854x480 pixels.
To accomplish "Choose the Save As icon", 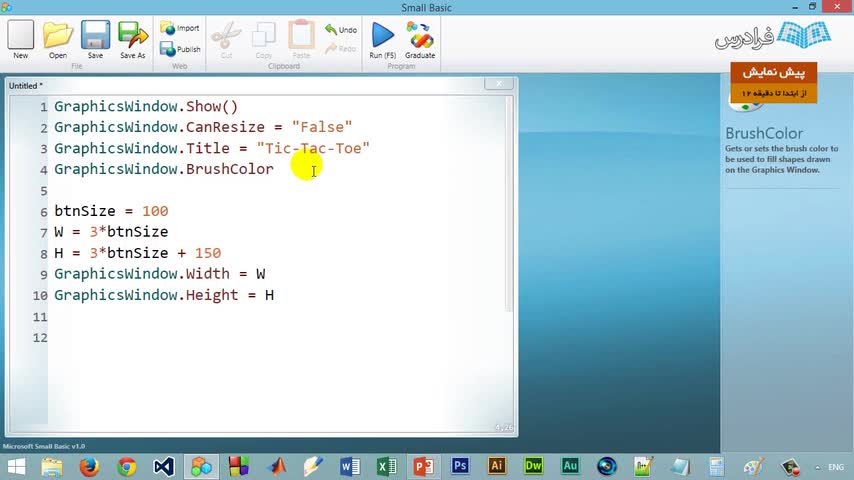I will click(x=133, y=40).
